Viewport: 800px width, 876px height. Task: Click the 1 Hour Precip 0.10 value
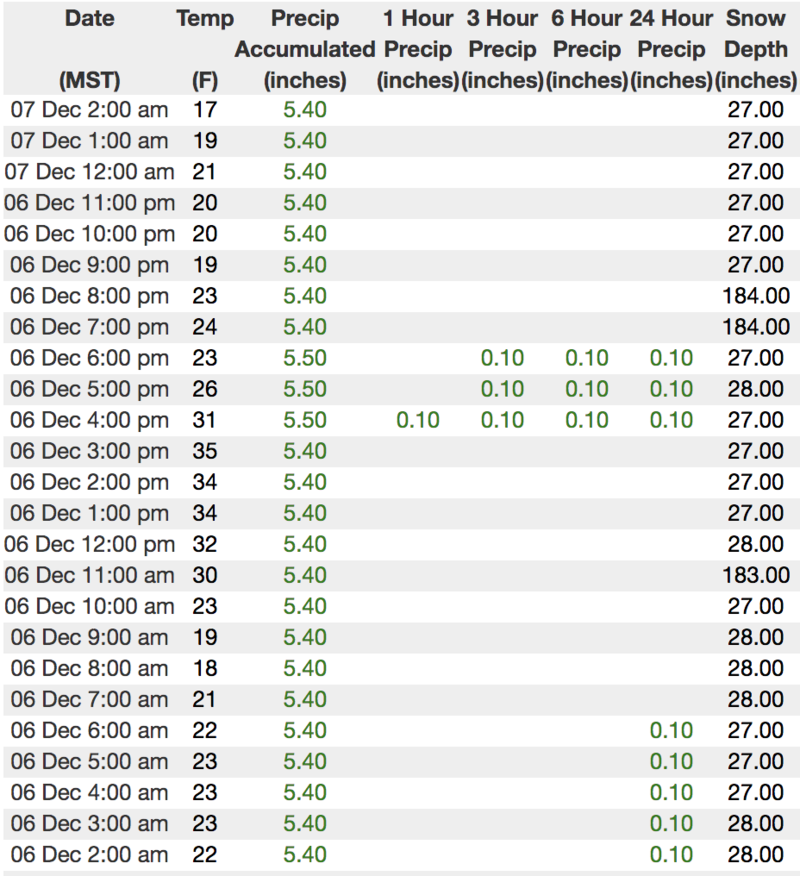point(417,420)
